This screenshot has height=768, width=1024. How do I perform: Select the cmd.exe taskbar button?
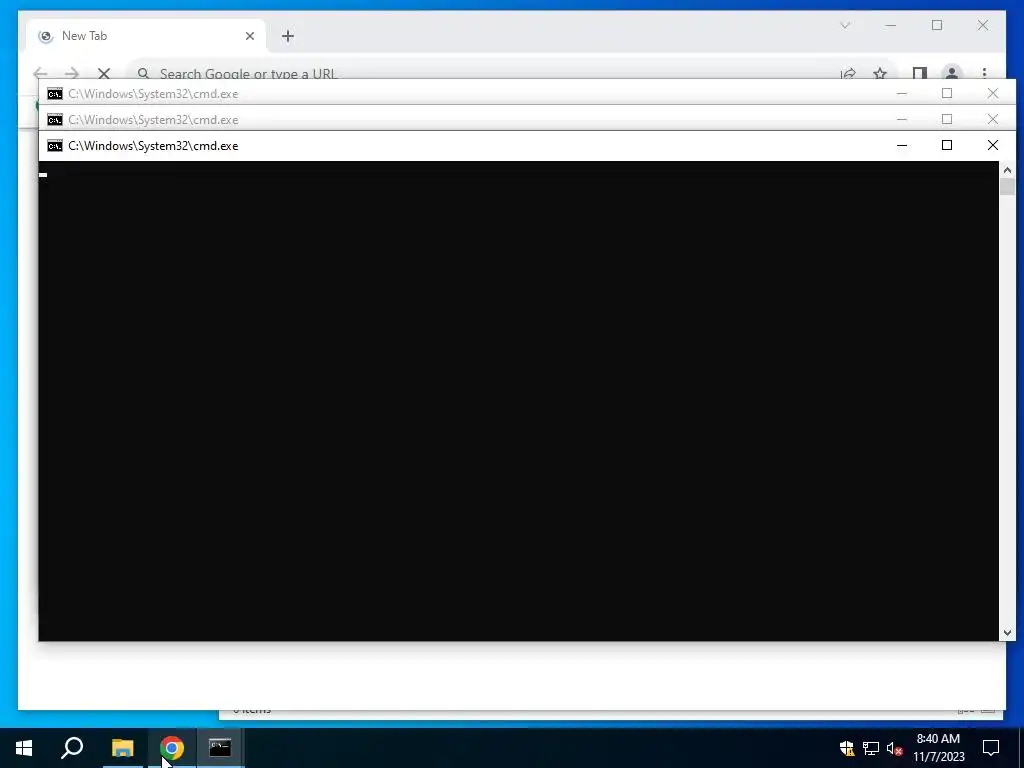pos(220,748)
